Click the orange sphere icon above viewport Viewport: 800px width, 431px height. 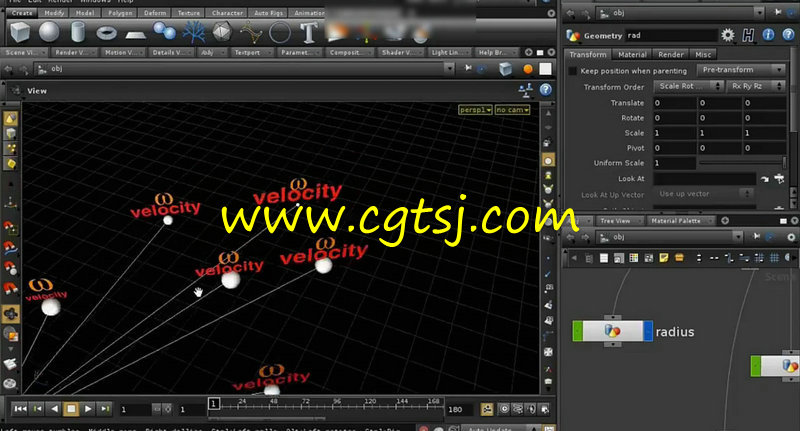(x=528, y=69)
